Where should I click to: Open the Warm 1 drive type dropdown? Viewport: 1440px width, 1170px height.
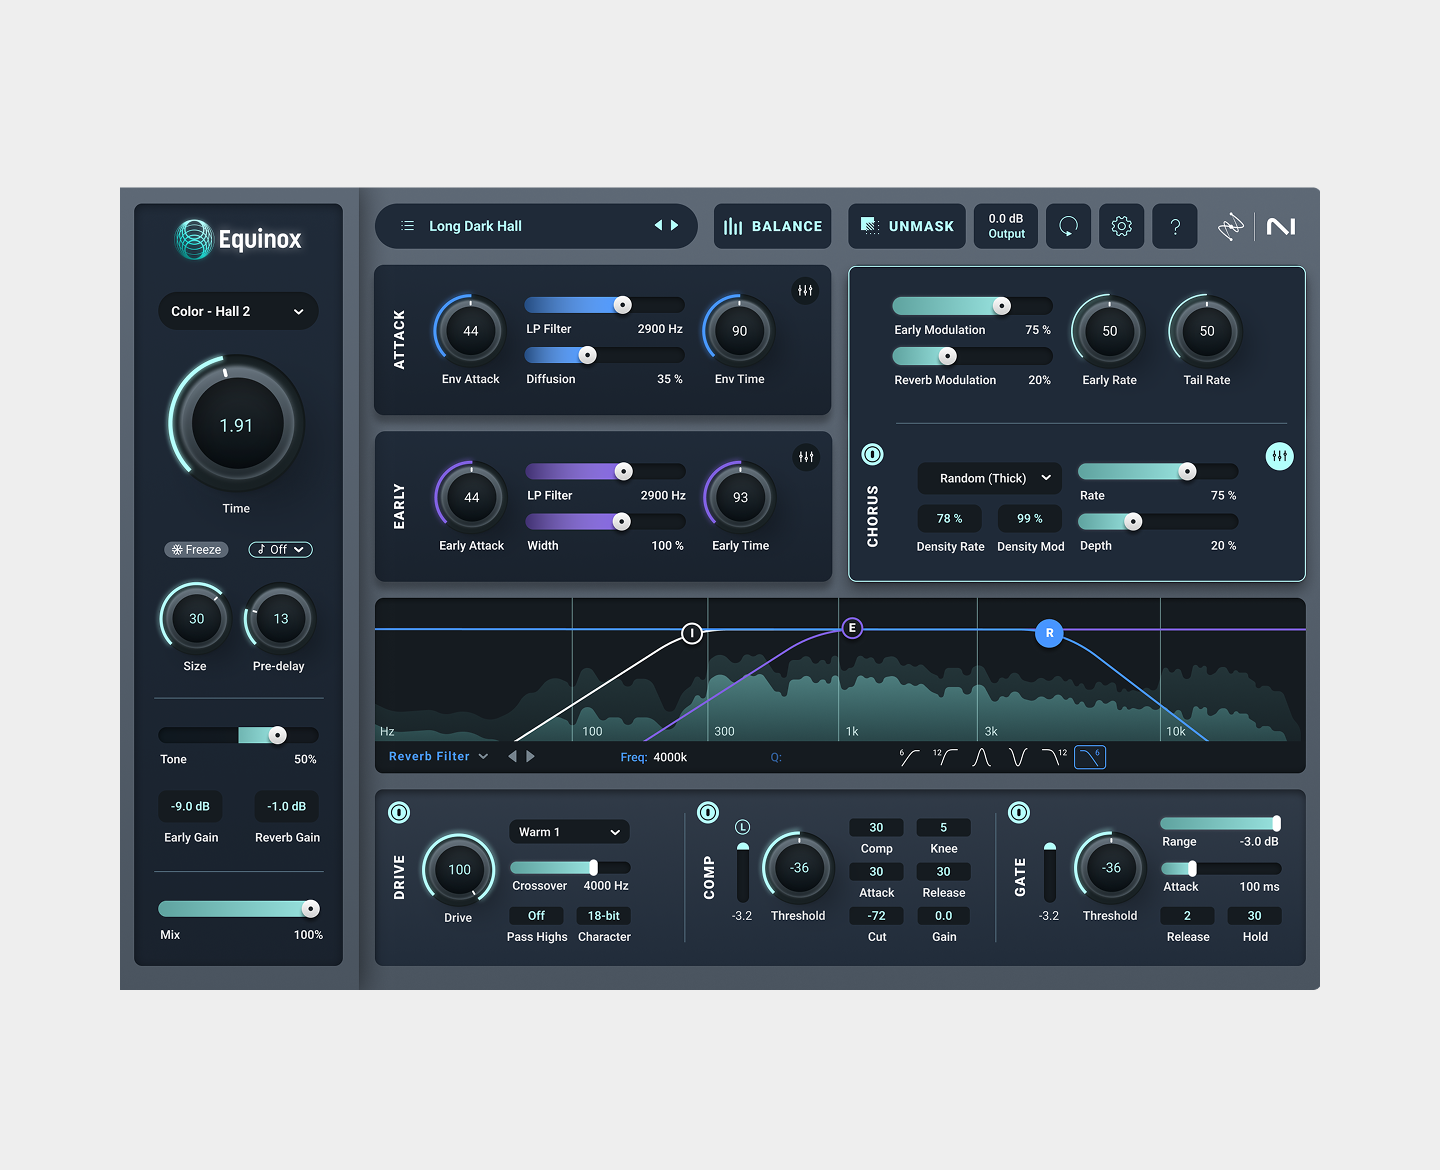coord(570,832)
